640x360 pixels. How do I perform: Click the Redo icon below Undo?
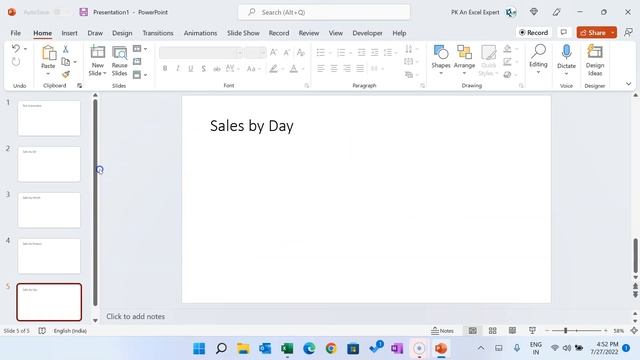(x=16, y=62)
